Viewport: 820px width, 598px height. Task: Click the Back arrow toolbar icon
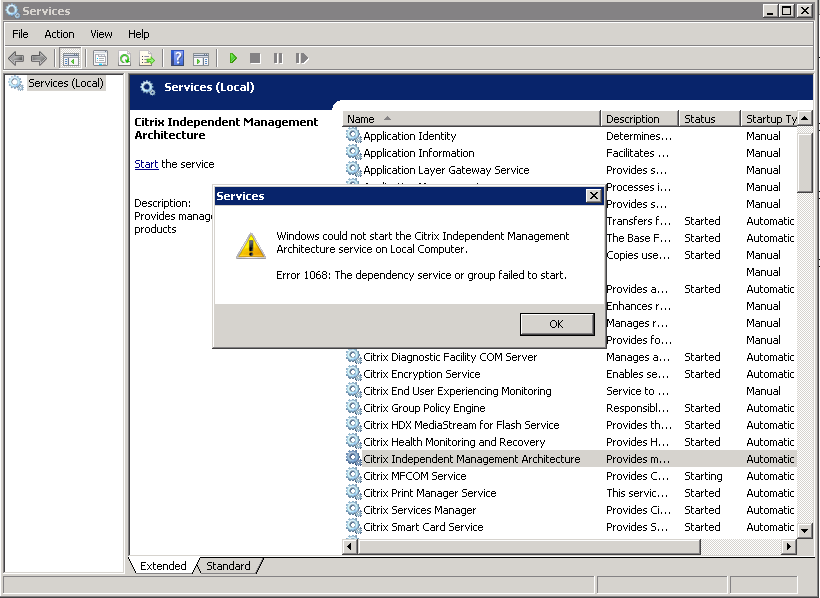(16, 58)
